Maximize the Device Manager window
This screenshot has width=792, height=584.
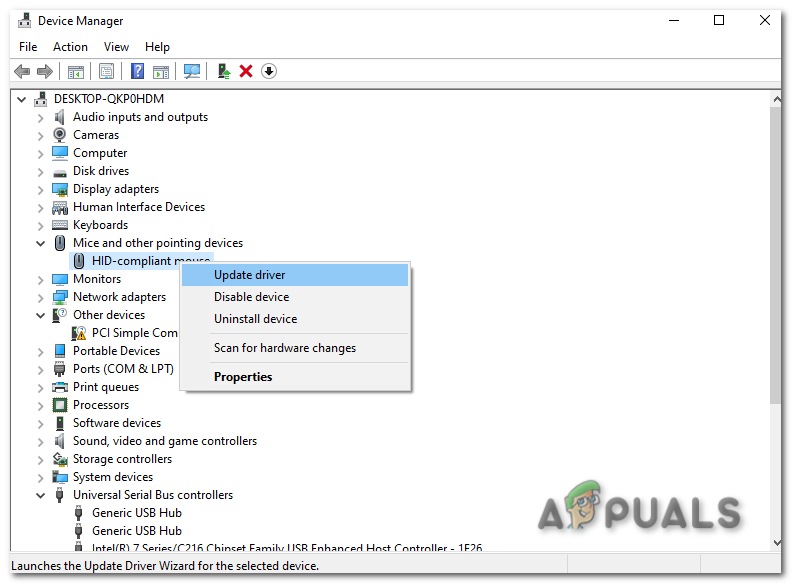[719, 20]
